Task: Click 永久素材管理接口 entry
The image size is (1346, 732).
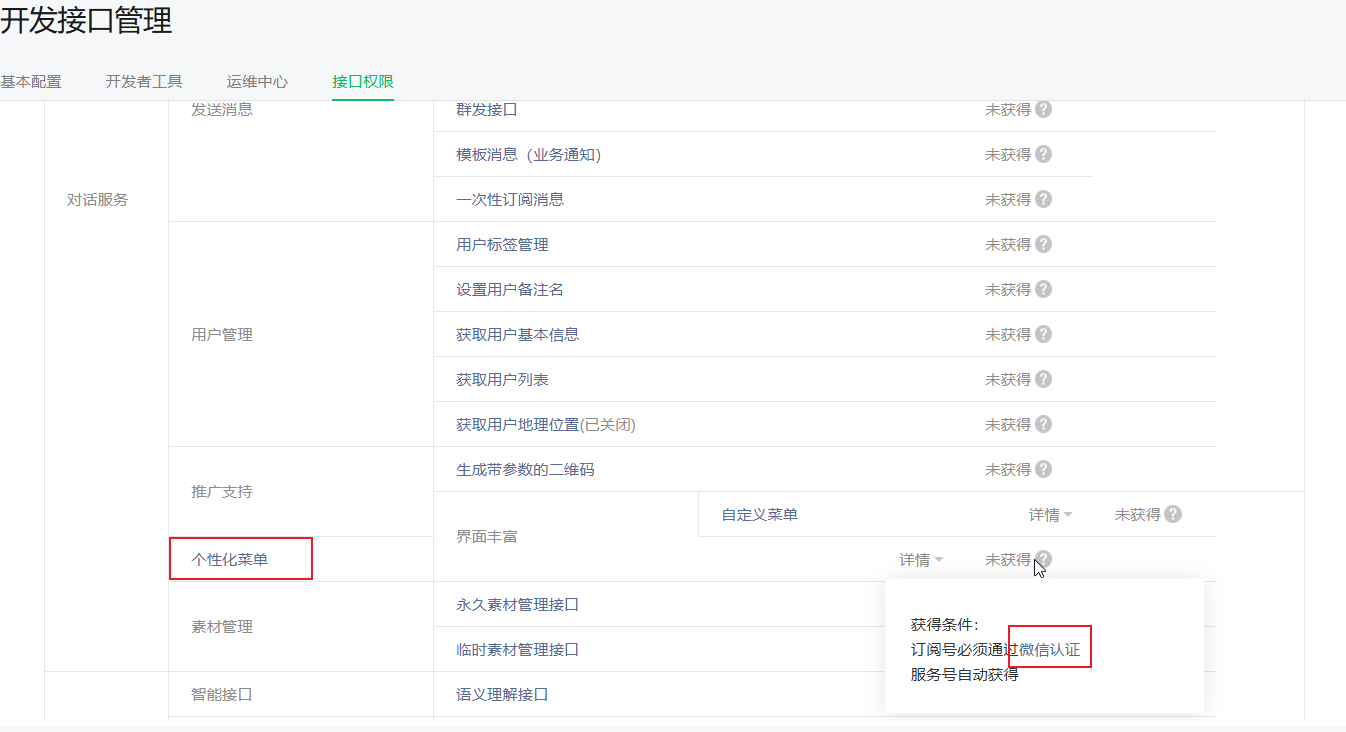Action: click(517, 605)
